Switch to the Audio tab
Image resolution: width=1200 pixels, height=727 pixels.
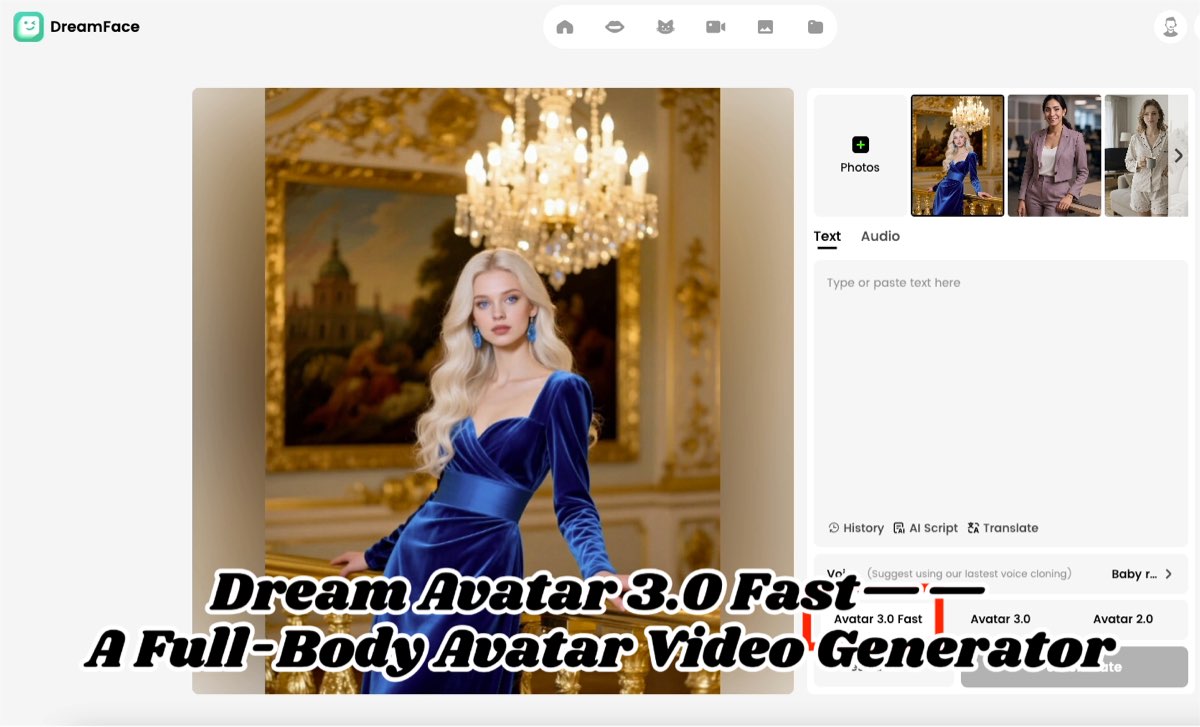[x=880, y=236]
